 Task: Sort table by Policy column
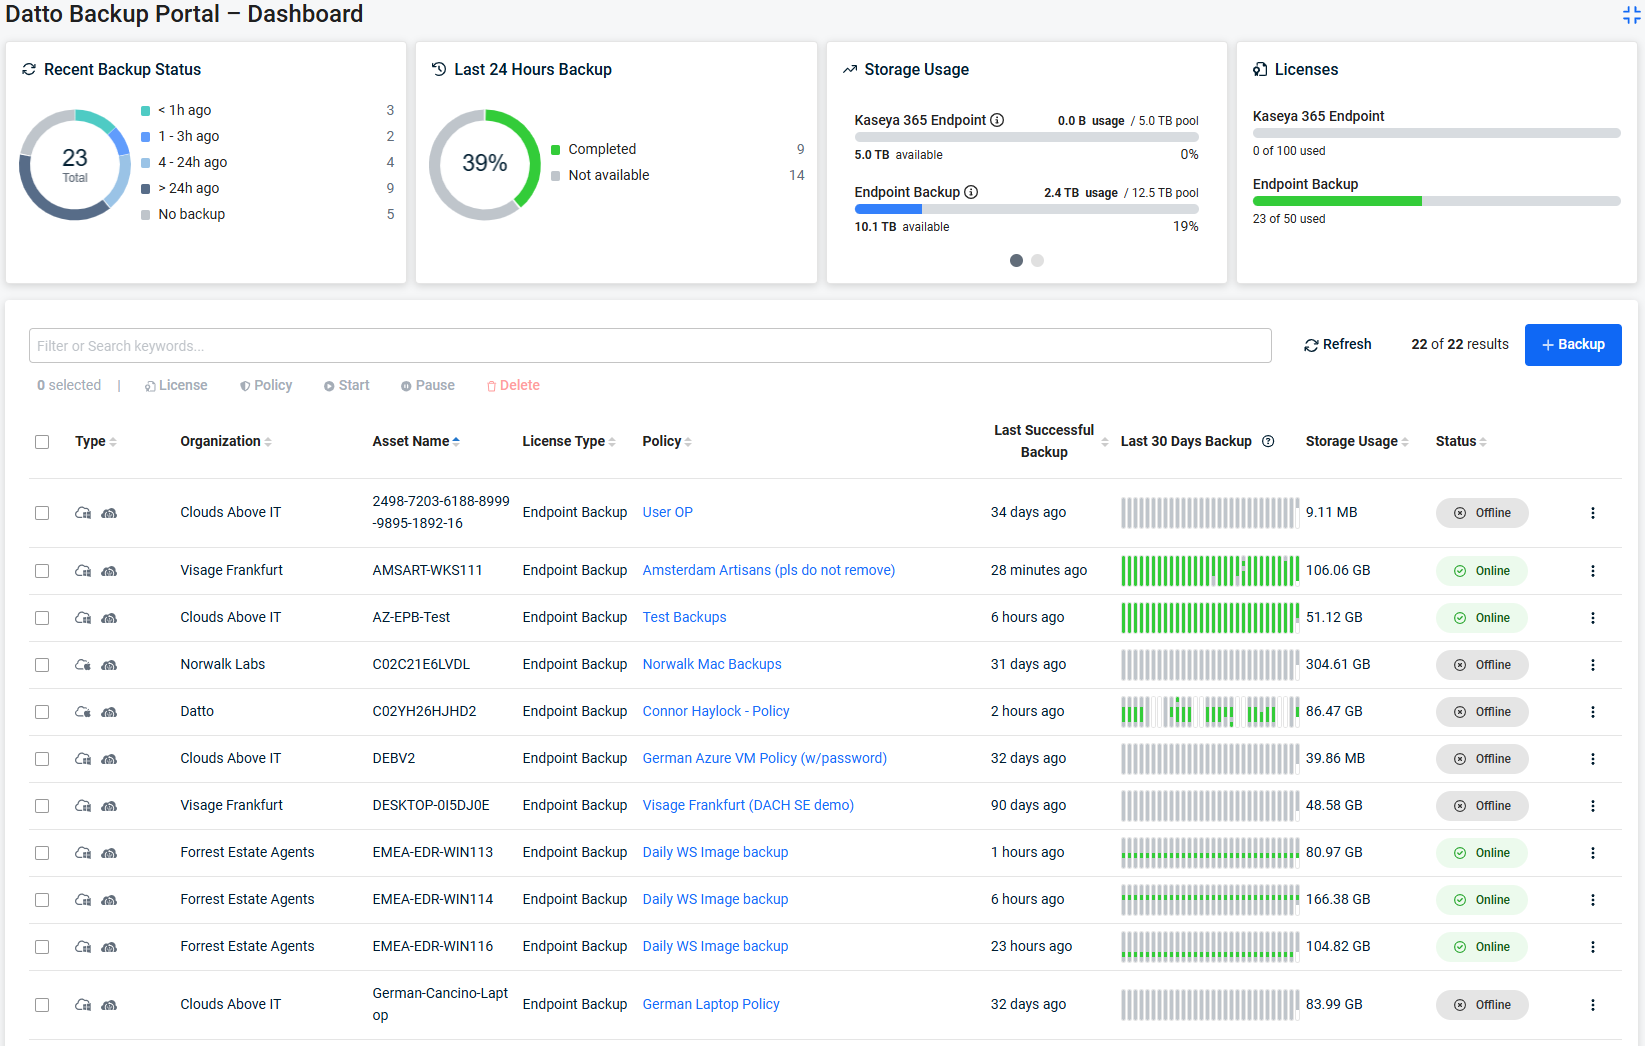[x=667, y=441]
